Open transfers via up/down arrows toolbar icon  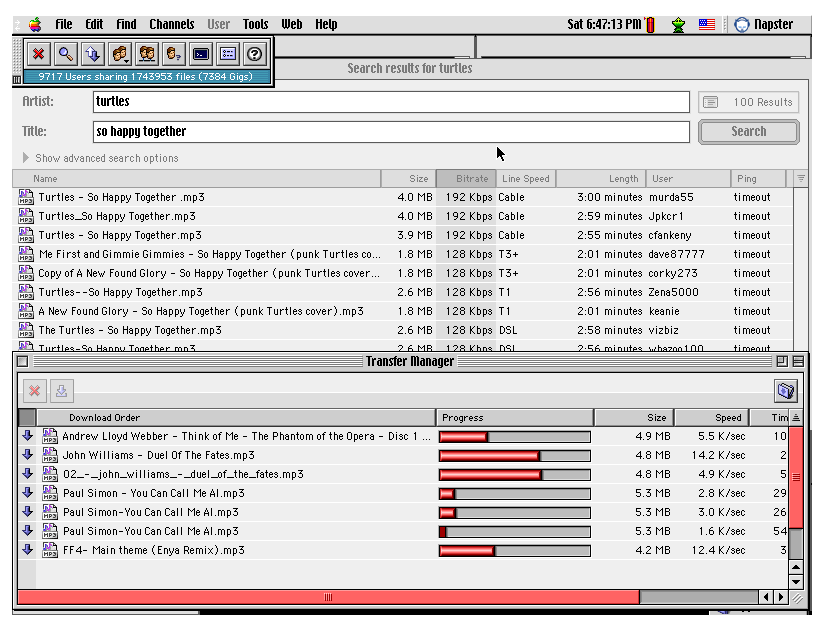point(92,54)
